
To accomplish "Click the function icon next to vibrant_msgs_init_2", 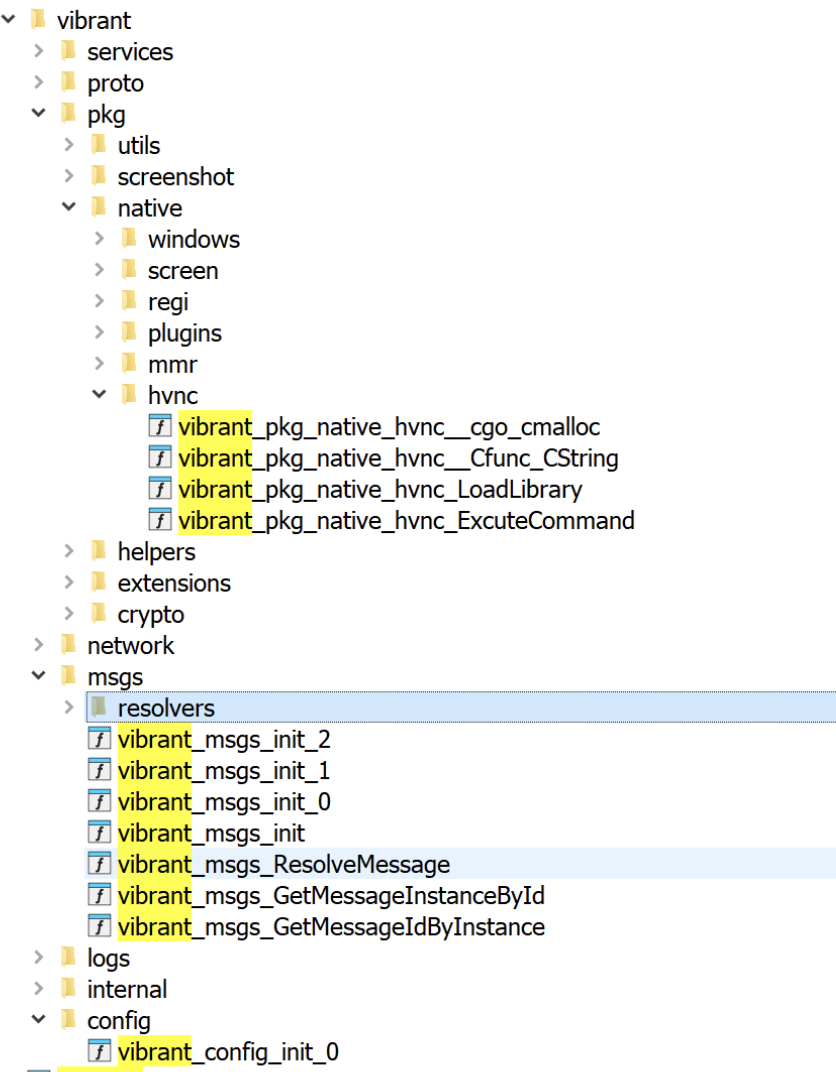I will pyautogui.click(x=99, y=739).
